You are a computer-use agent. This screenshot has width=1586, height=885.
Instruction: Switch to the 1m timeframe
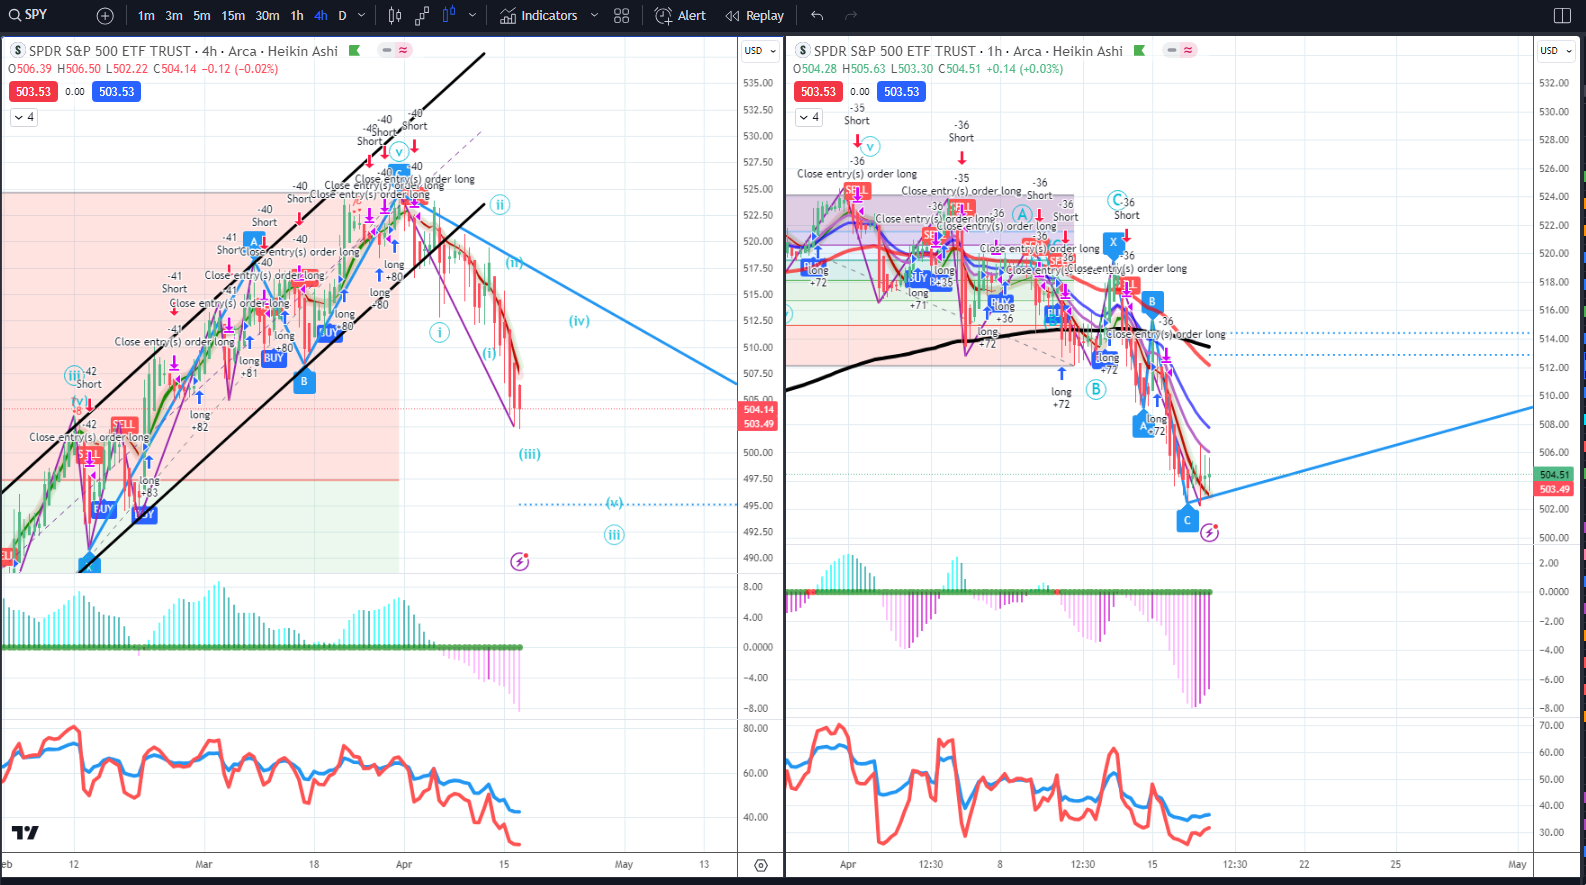(146, 16)
